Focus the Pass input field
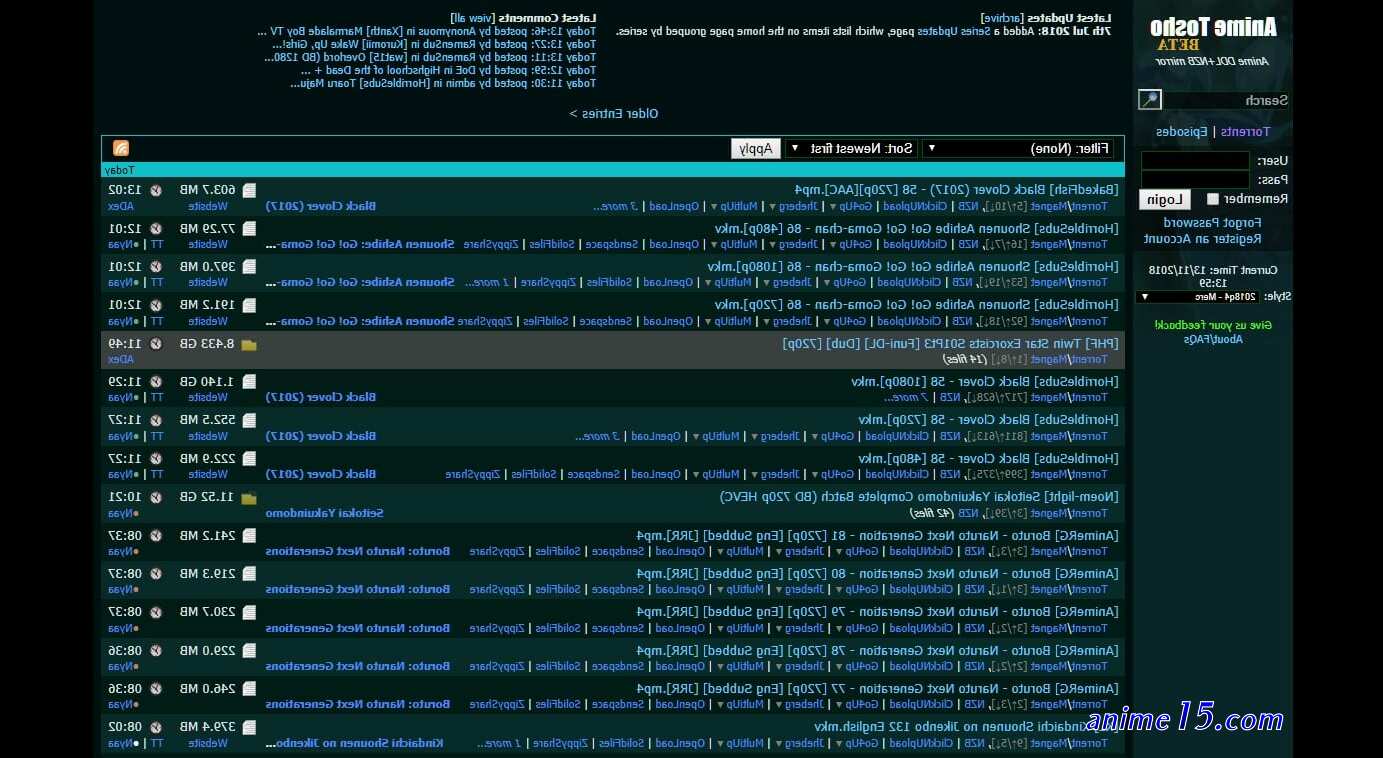This screenshot has height=758, width=1383. coord(1195,180)
